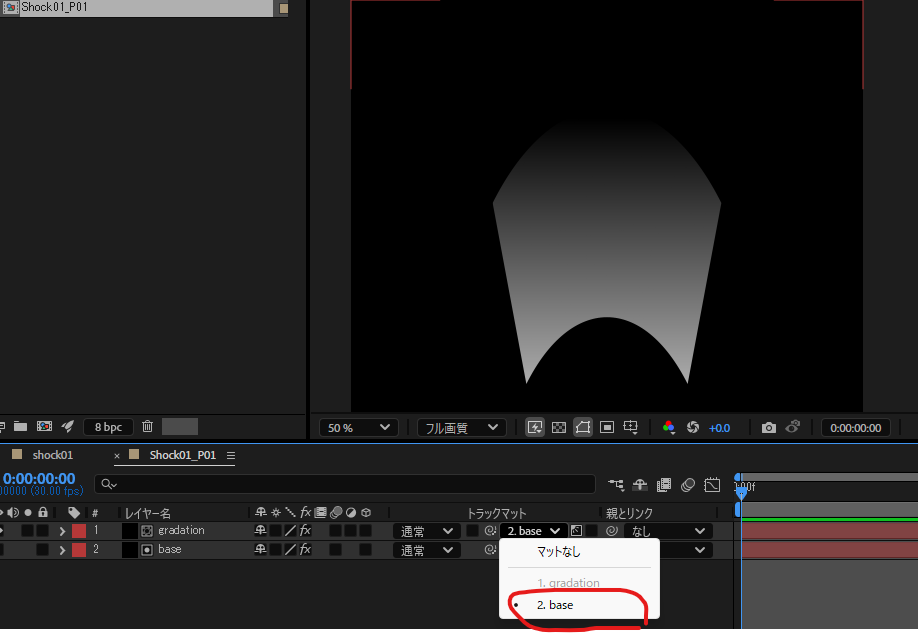
Task: Reset exposure with the aperture icon
Action: 692,427
